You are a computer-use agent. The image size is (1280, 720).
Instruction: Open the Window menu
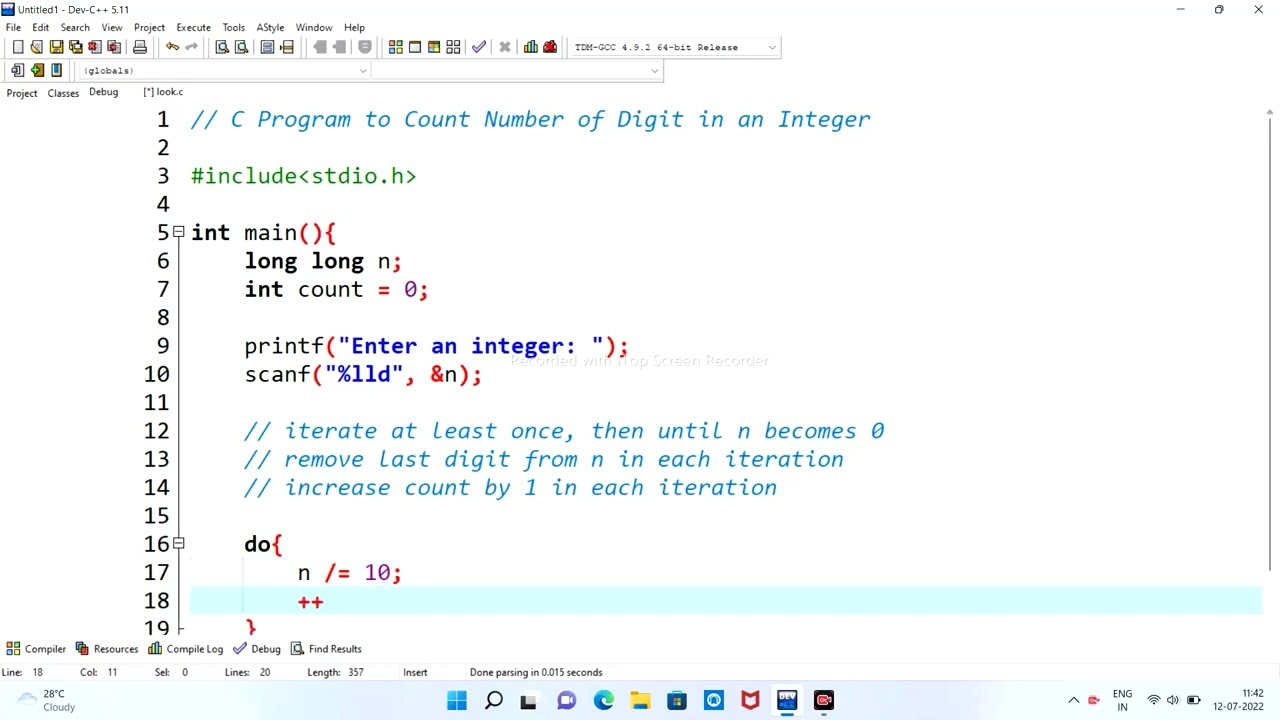tap(313, 27)
